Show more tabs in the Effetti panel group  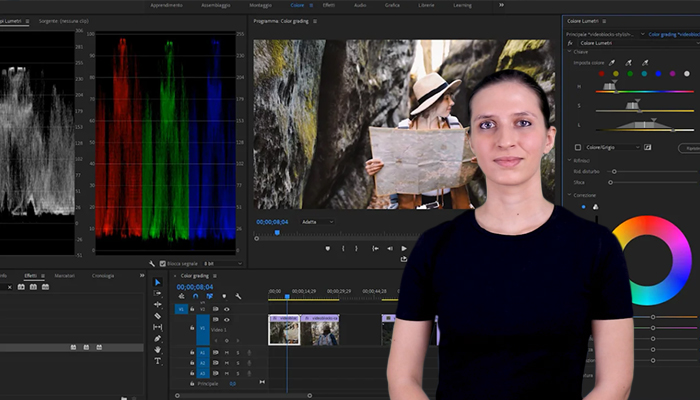click(x=142, y=275)
